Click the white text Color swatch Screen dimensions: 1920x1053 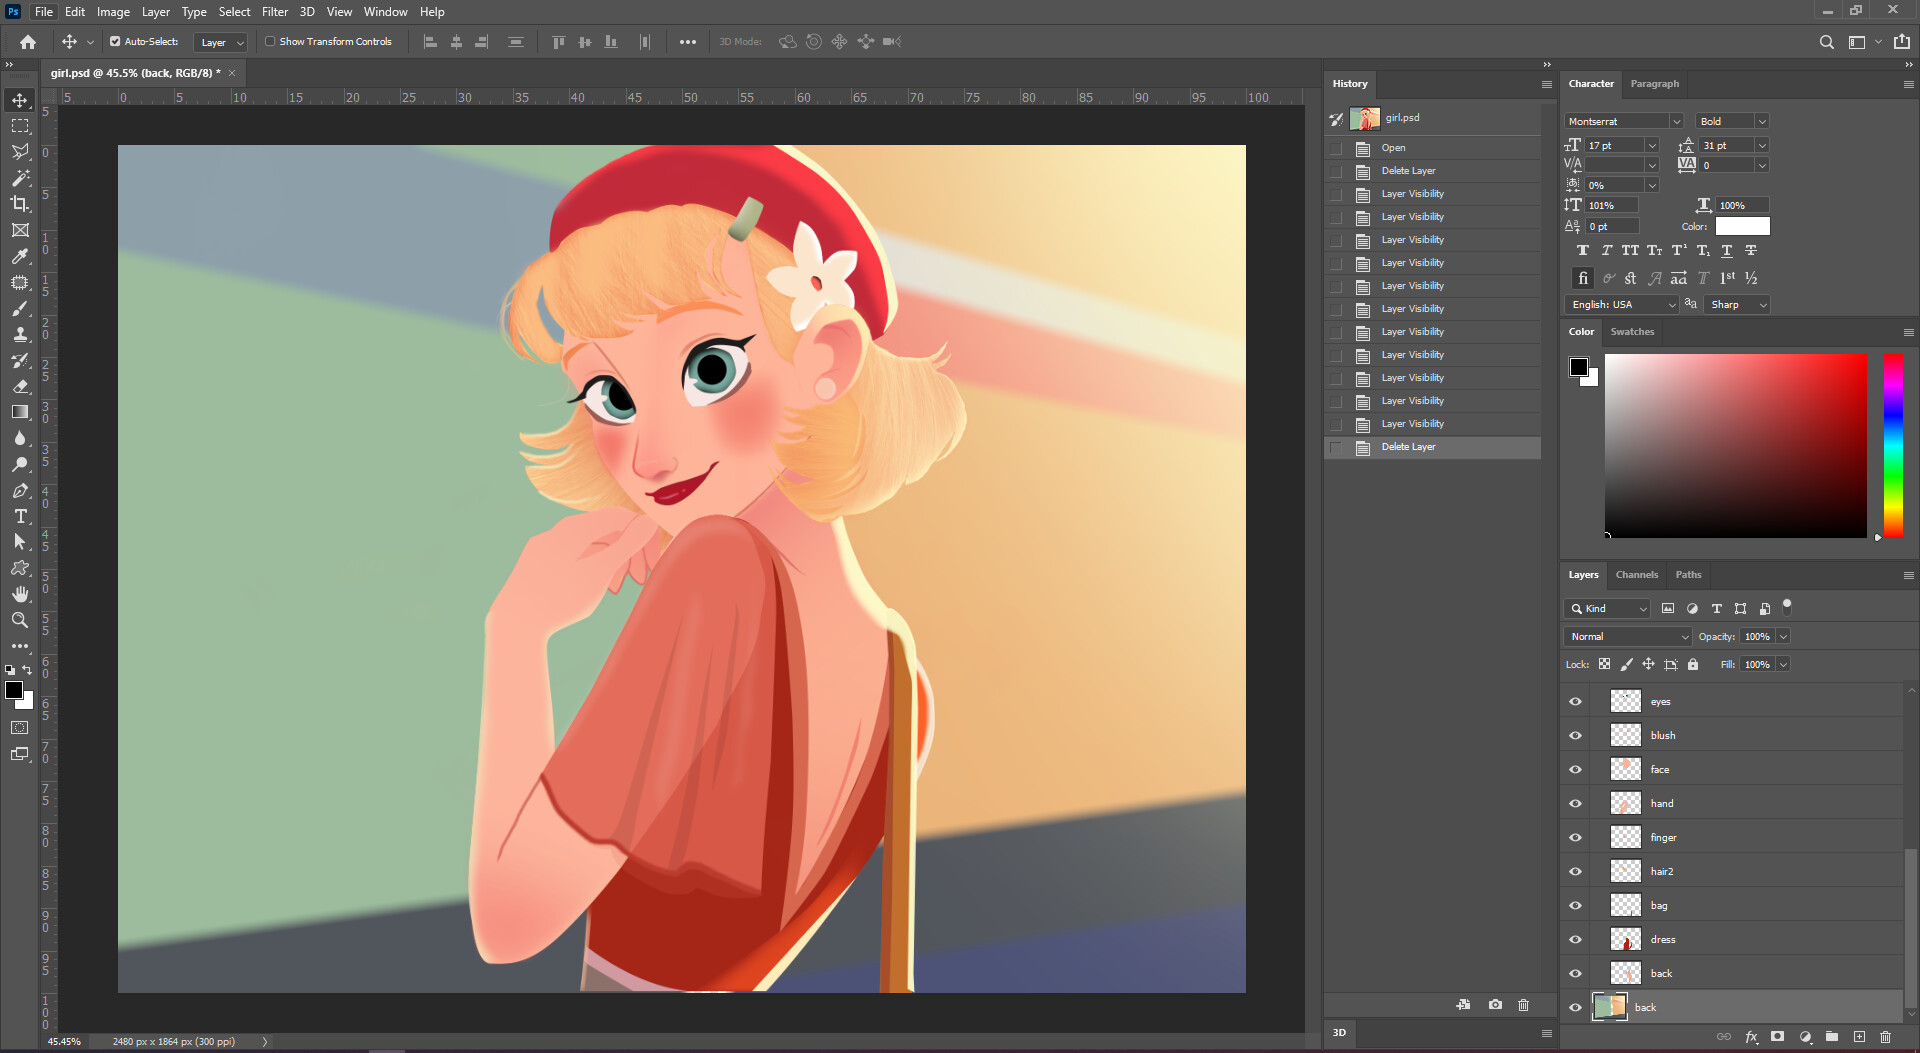(x=1742, y=227)
